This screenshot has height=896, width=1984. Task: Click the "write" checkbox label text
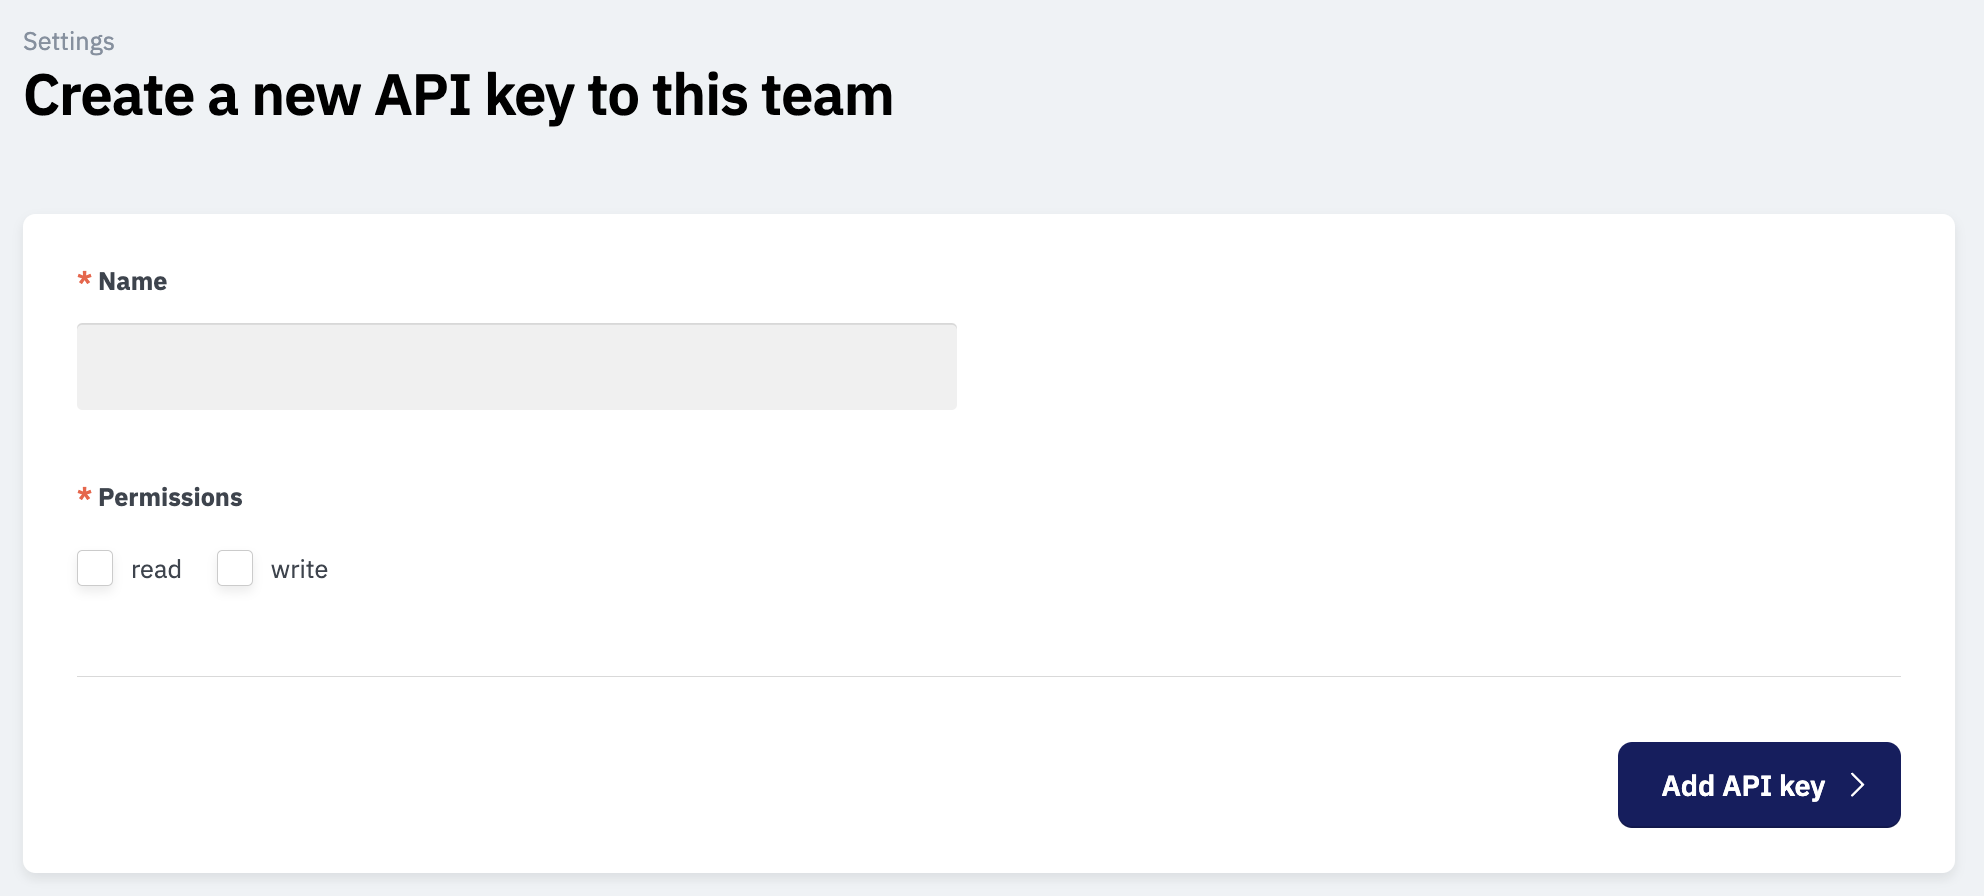pyautogui.click(x=299, y=570)
